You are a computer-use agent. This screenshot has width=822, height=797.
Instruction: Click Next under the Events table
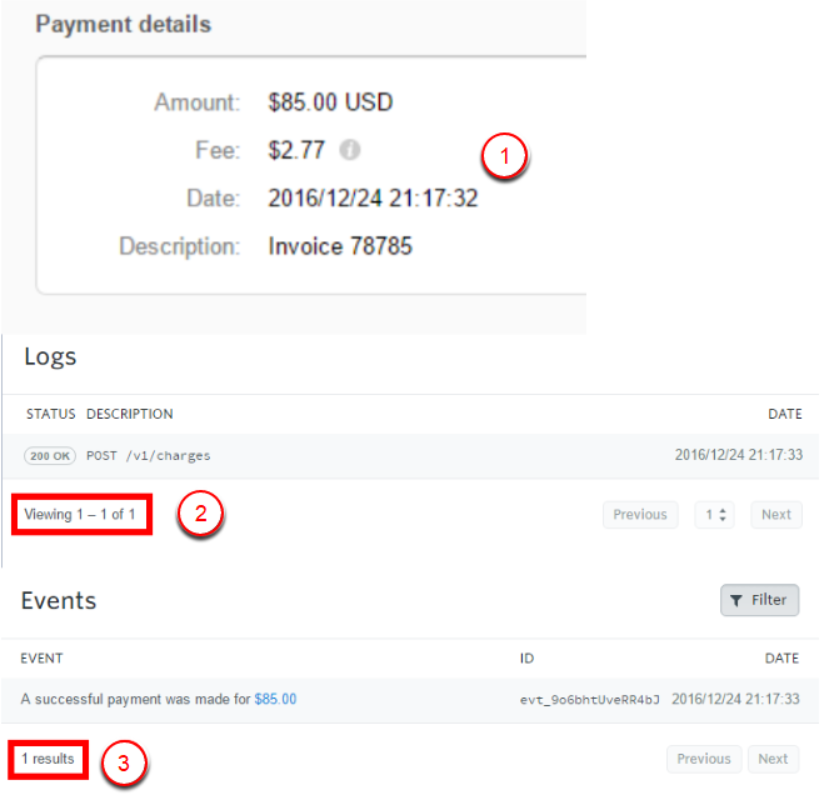coord(773,759)
